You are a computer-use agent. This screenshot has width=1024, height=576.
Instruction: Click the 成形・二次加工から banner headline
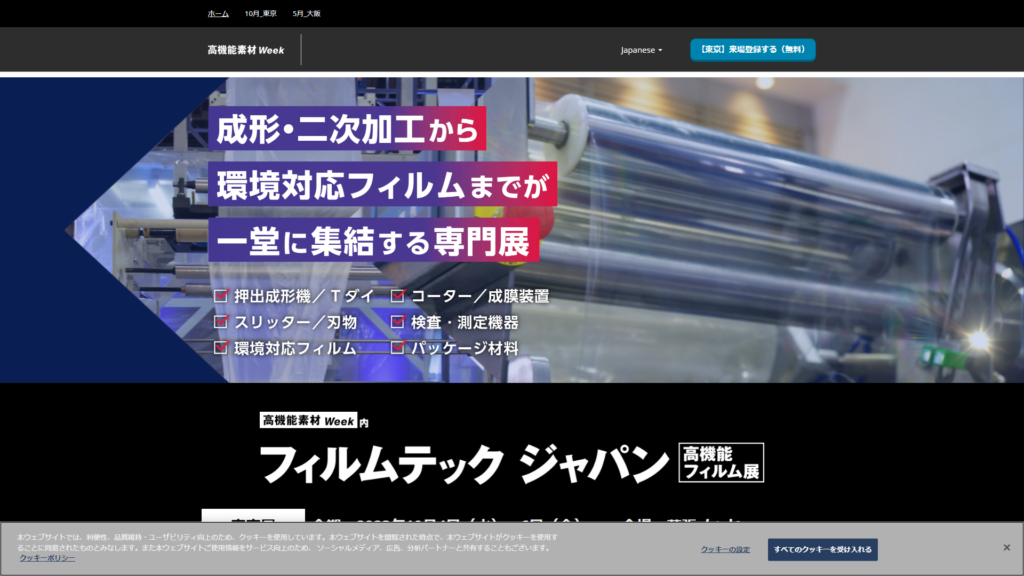tap(347, 129)
